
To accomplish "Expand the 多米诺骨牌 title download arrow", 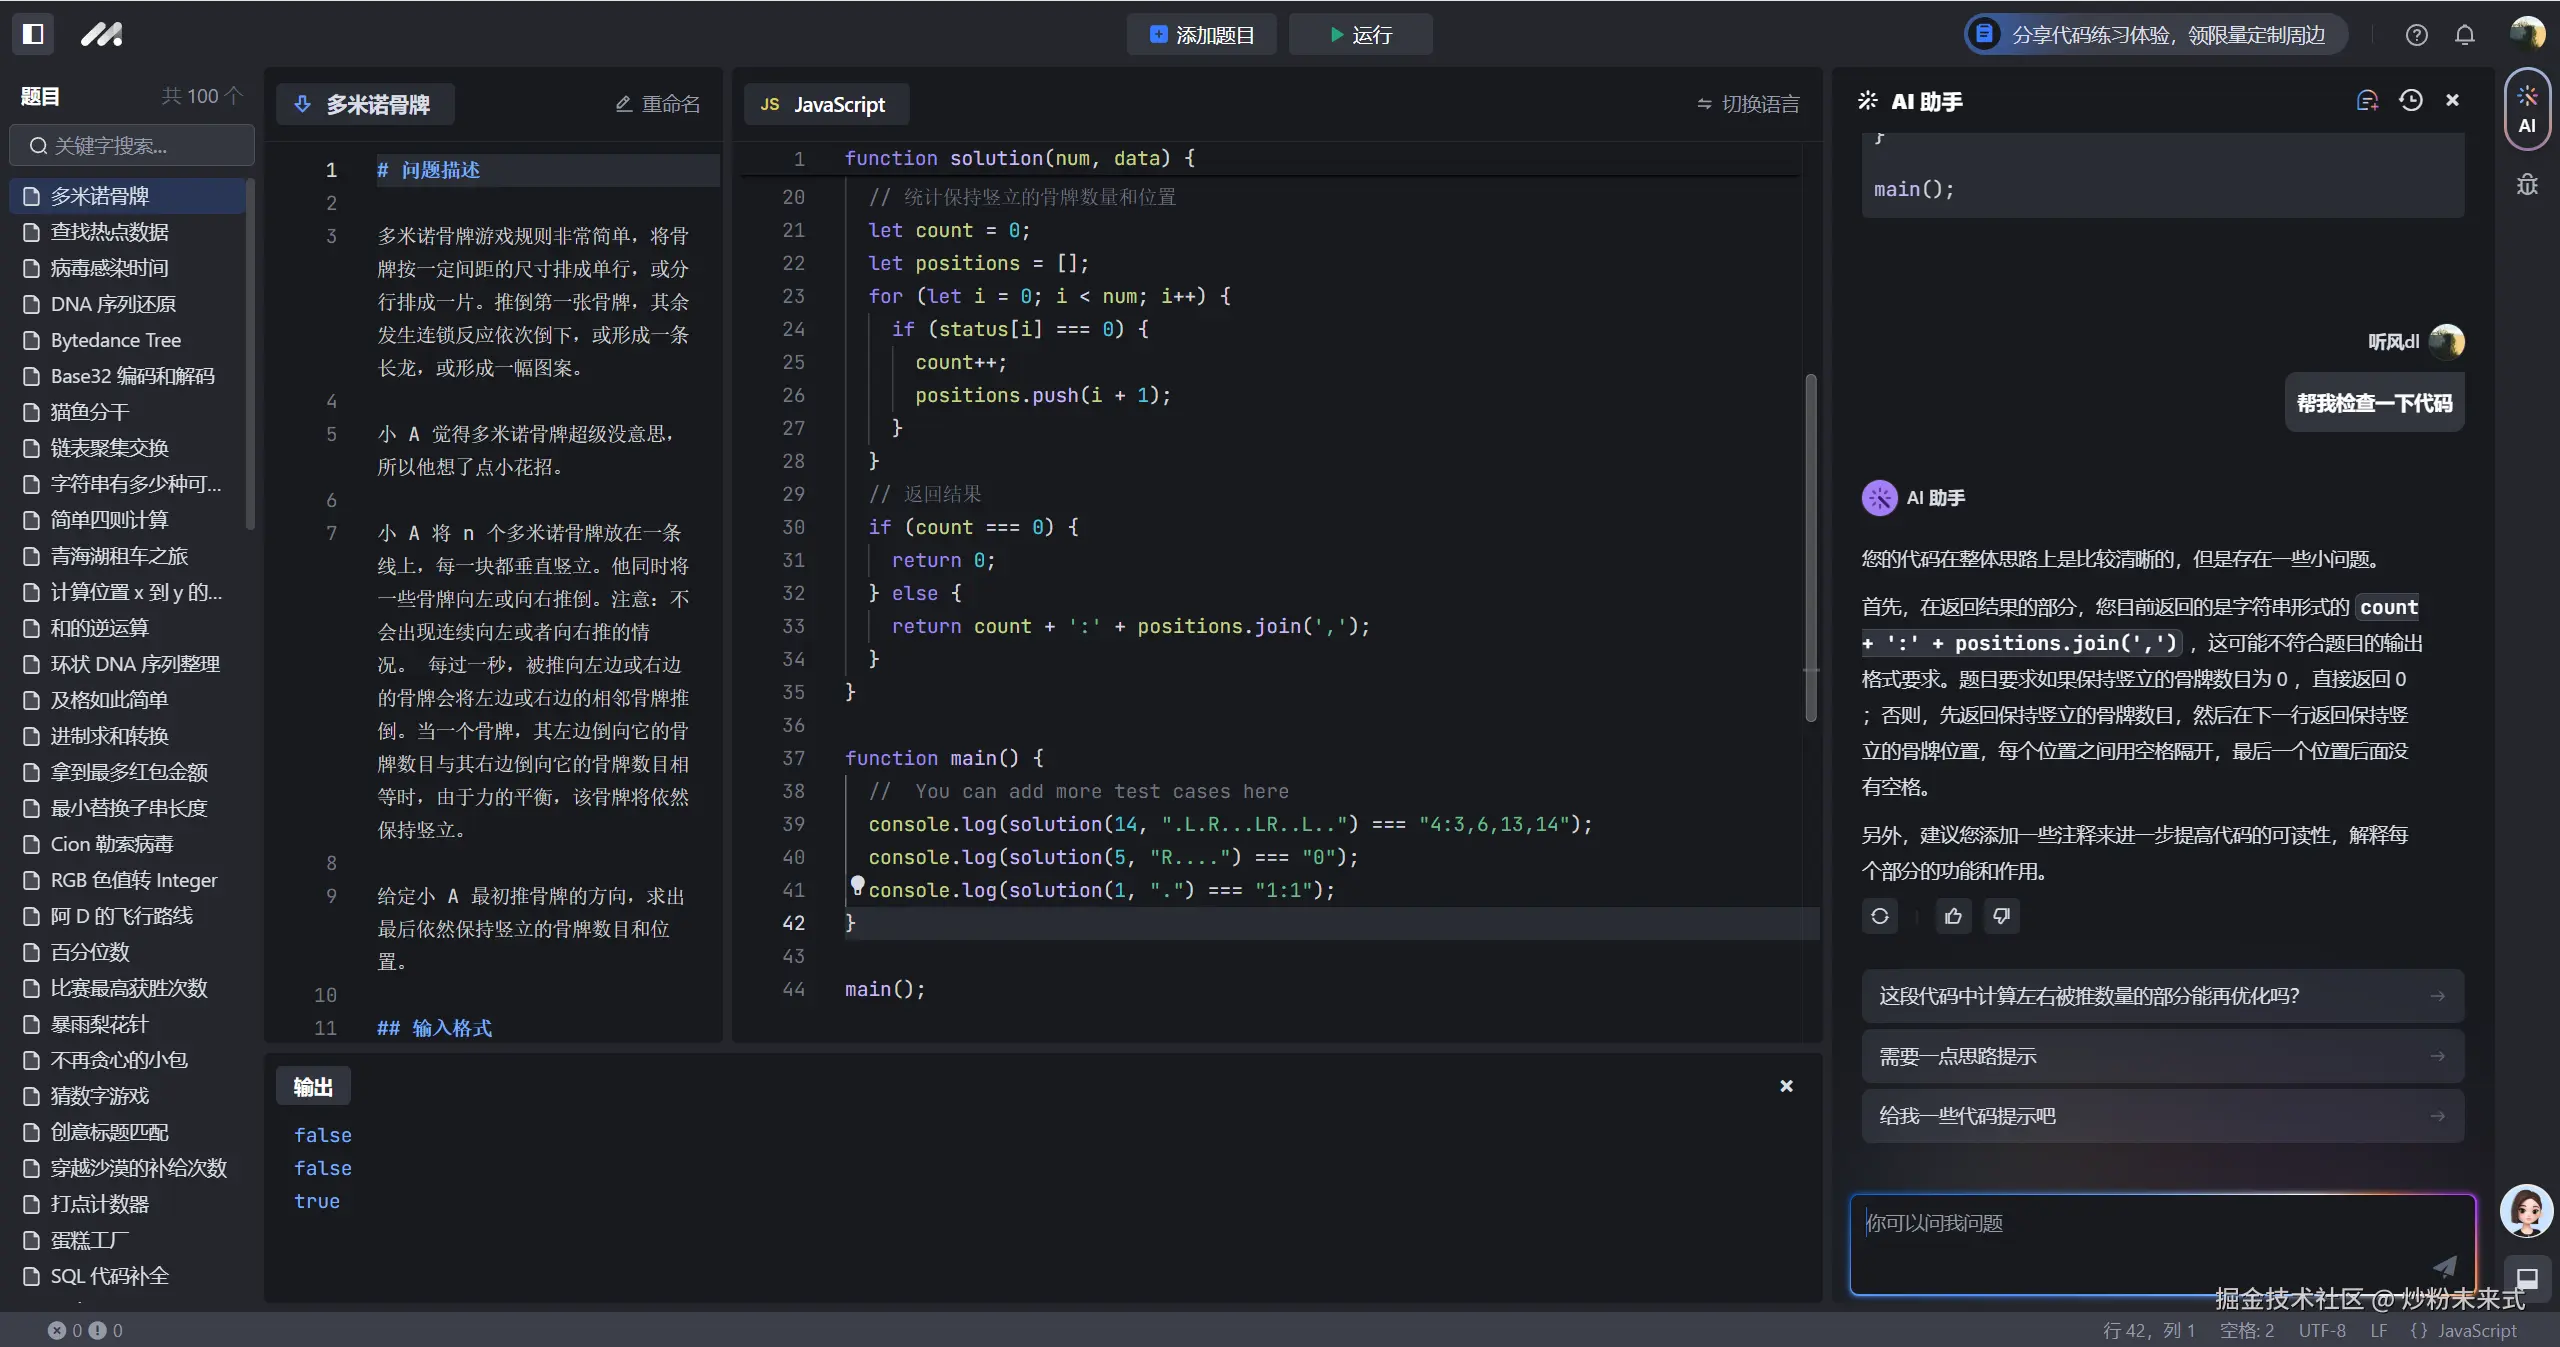I will [x=302, y=104].
